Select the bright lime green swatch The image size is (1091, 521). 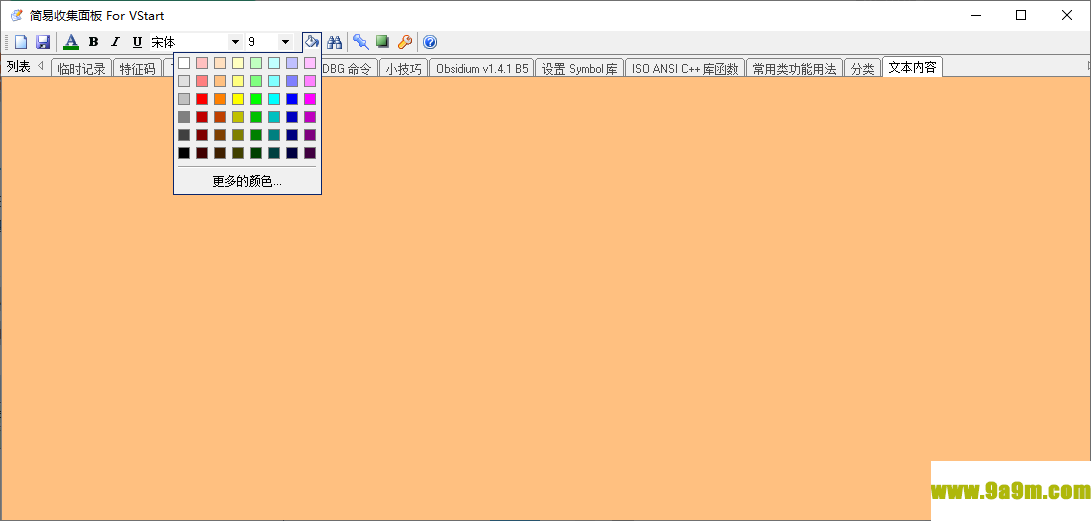pyautogui.click(x=256, y=99)
